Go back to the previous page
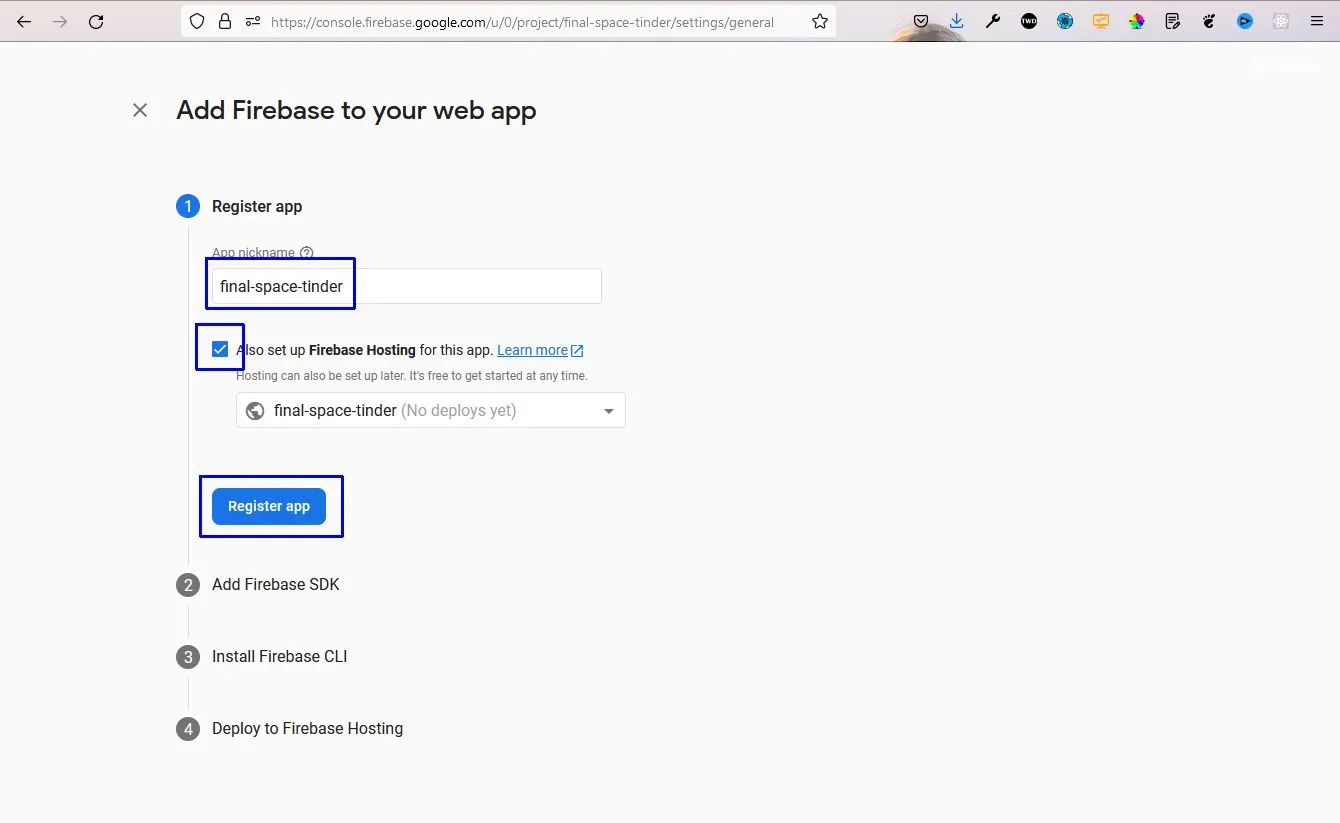This screenshot has width=1340, height=823. point(24,21)
